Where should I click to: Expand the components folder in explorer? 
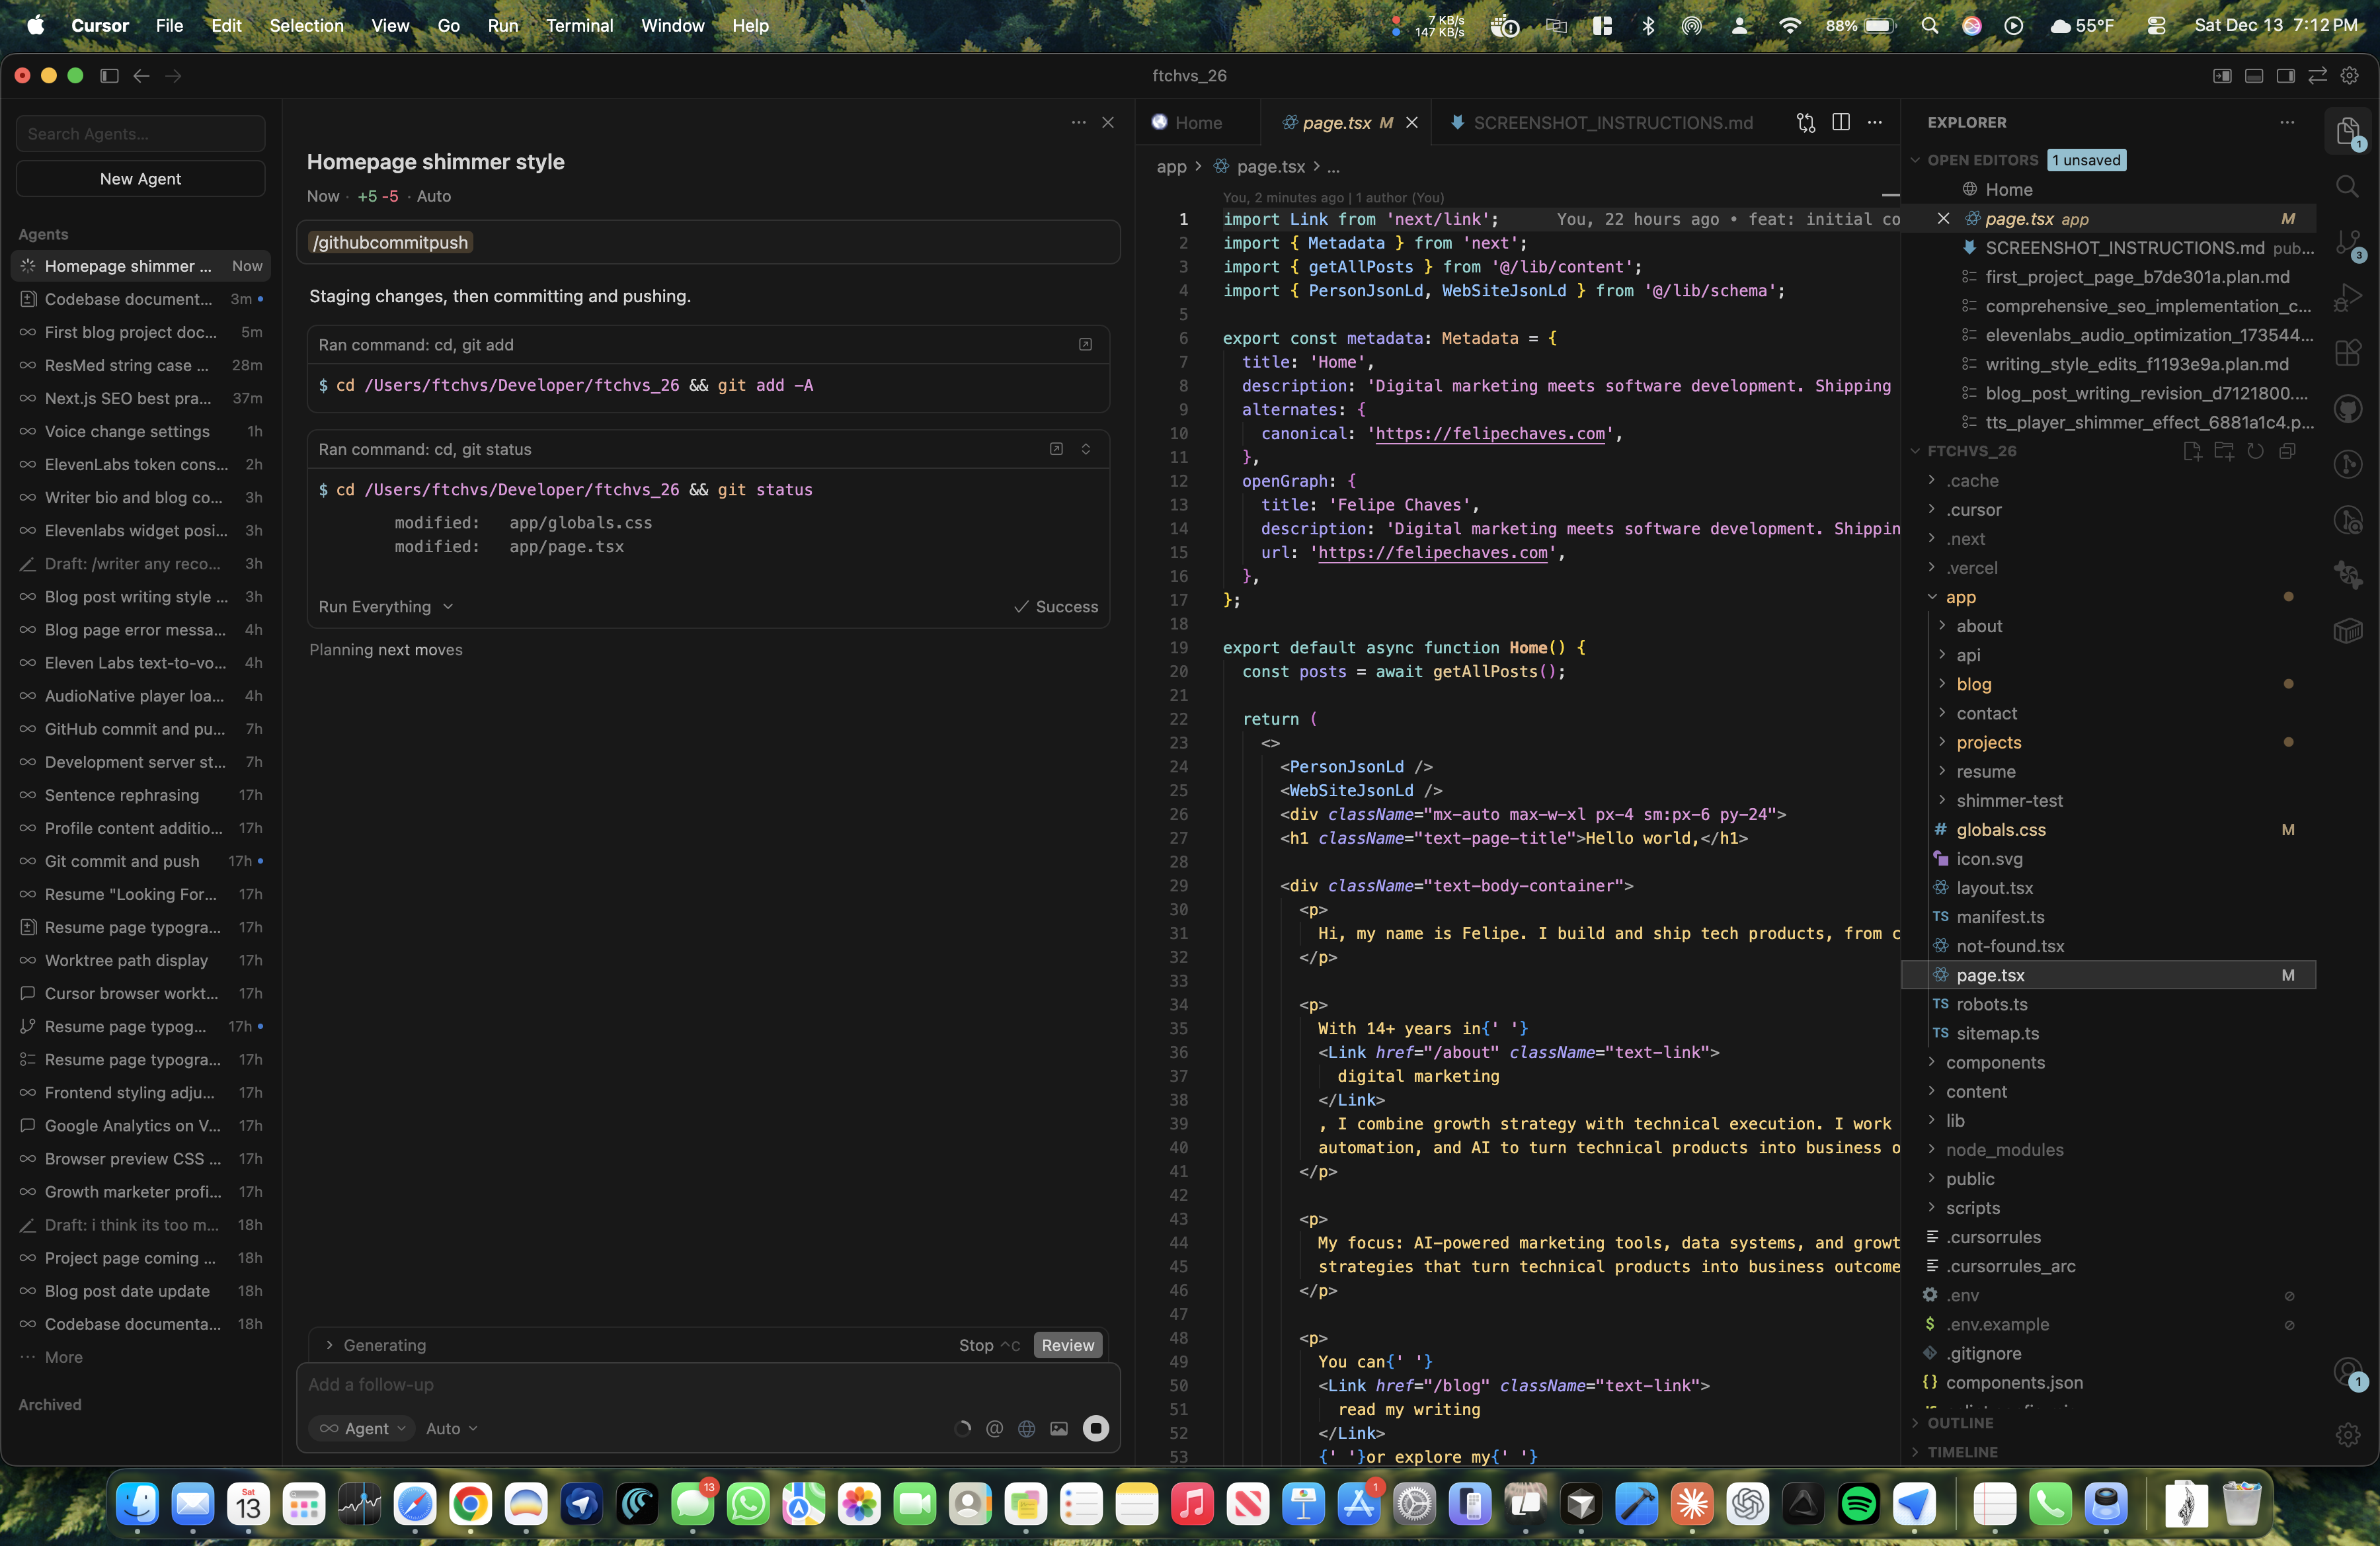point(1994,1062)
